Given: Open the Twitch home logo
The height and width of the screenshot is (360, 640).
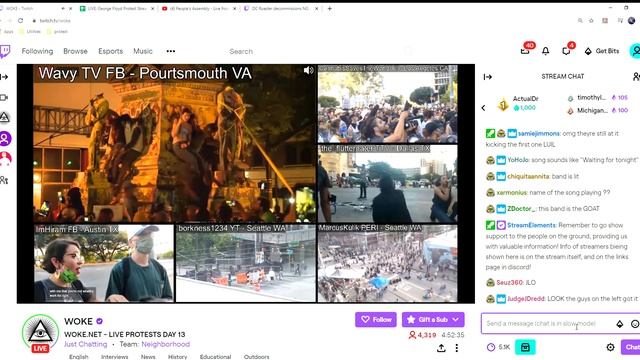Looking at the screenshot, I should coord(5,51).
